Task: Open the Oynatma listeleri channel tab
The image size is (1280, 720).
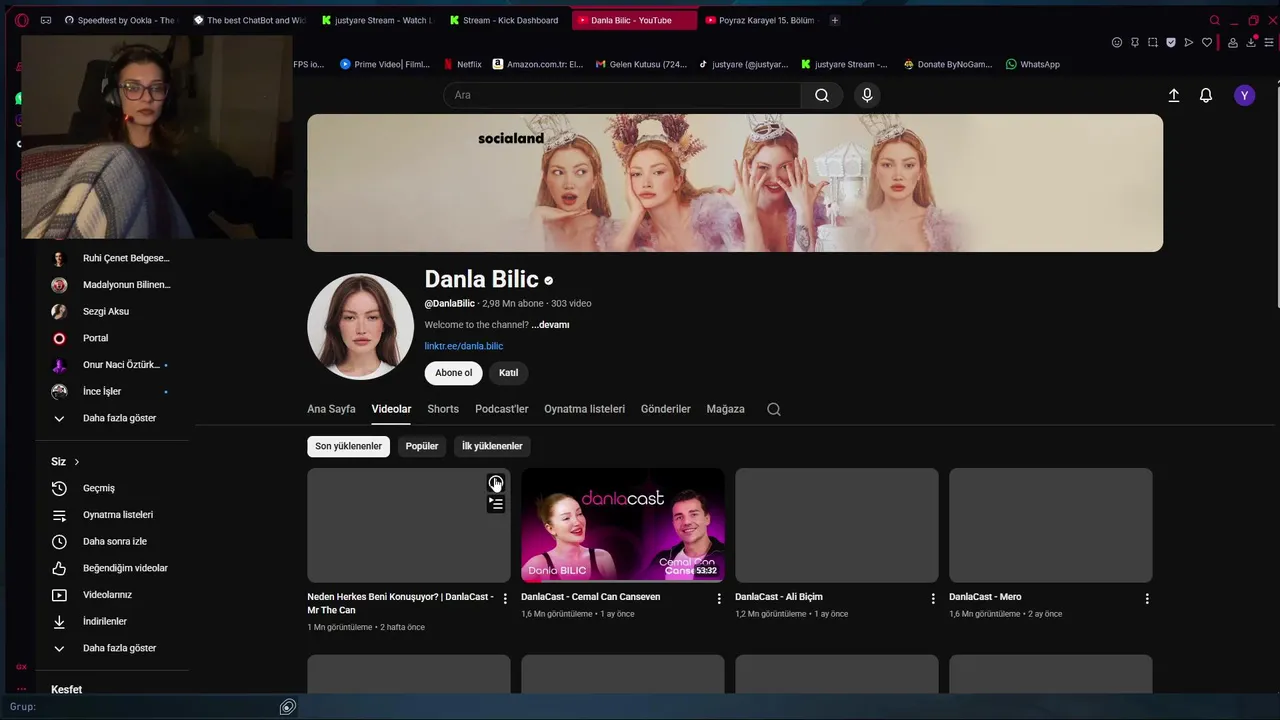Action: click(x=584, y=409)
